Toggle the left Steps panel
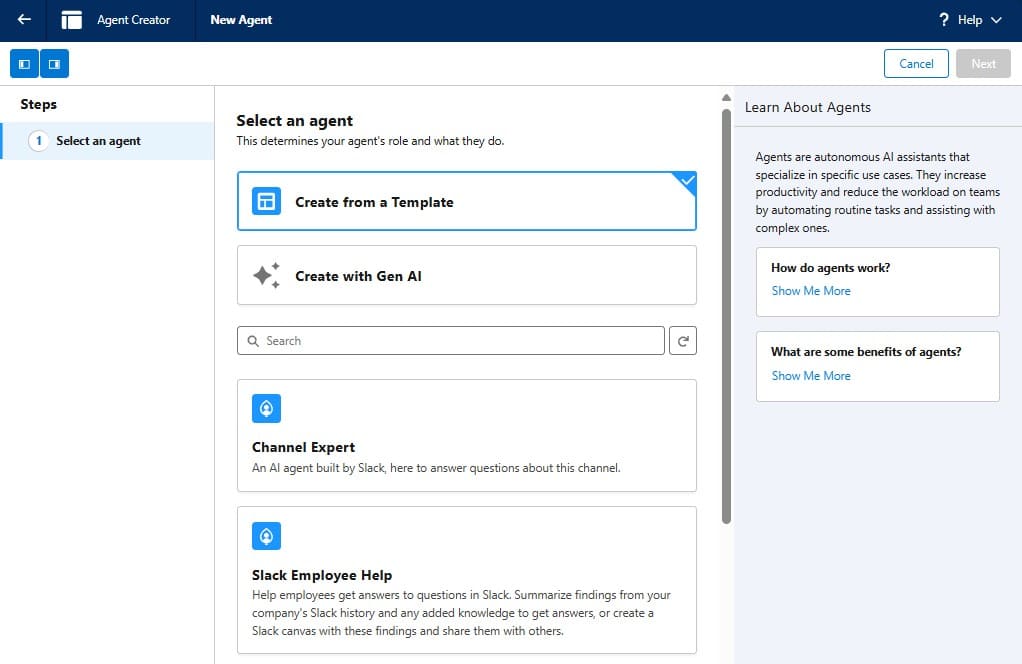This screenshot has width=1022, height=664. click(25, 64)
